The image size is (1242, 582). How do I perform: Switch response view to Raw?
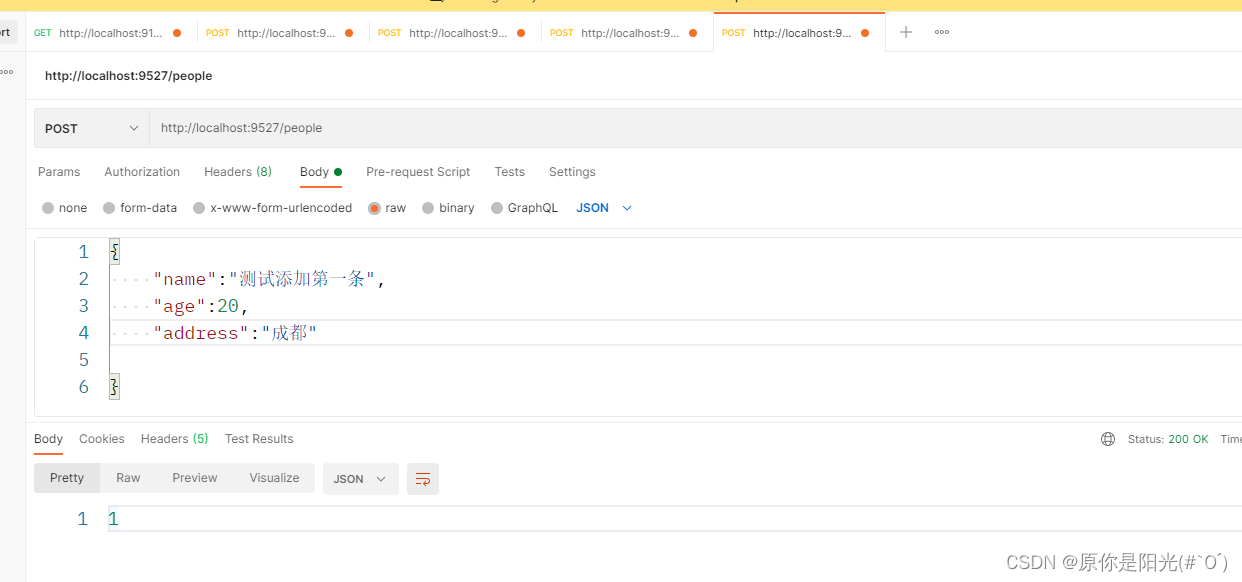pyautogui.click(x=128, y=478)
